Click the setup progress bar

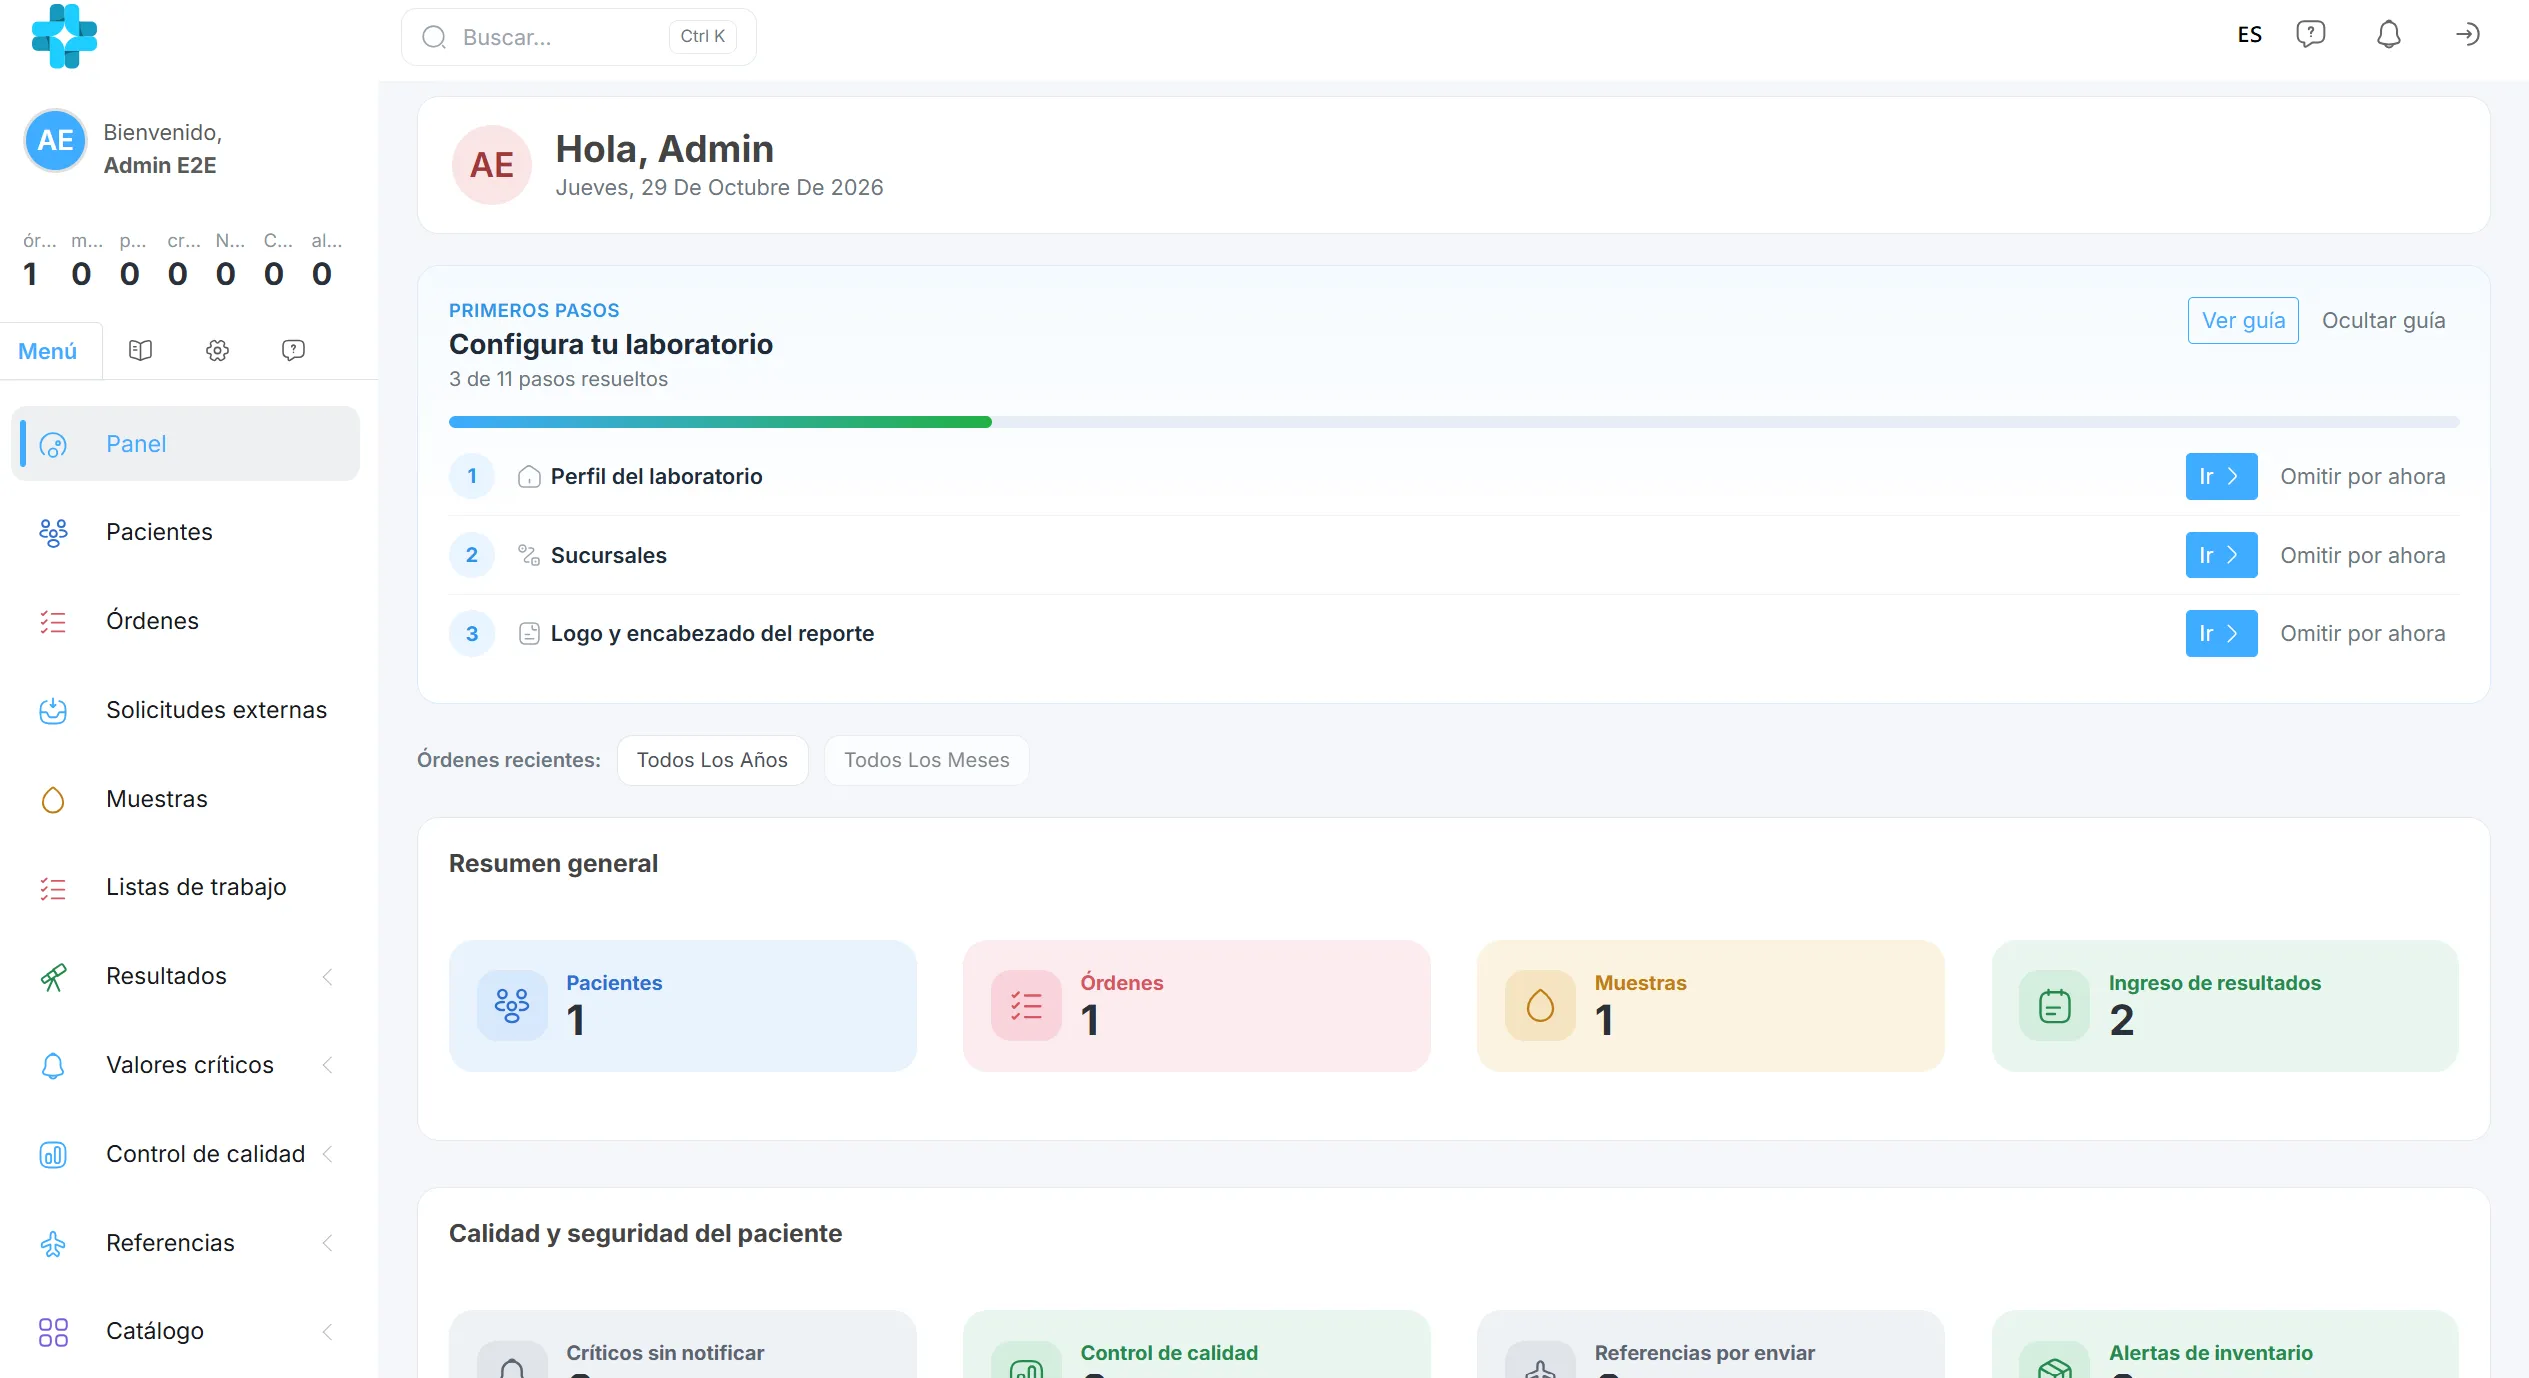click(x=1453, y=422)
